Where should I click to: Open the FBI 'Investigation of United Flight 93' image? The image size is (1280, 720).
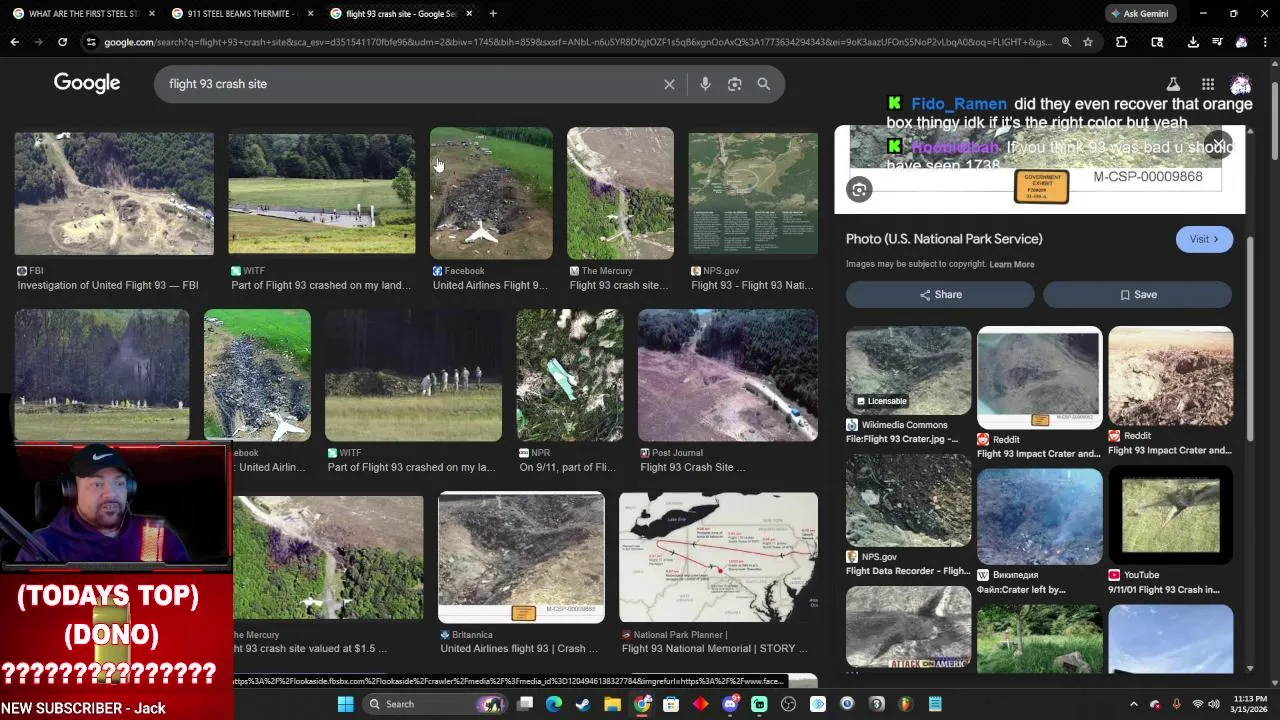[x=114, y=194]
